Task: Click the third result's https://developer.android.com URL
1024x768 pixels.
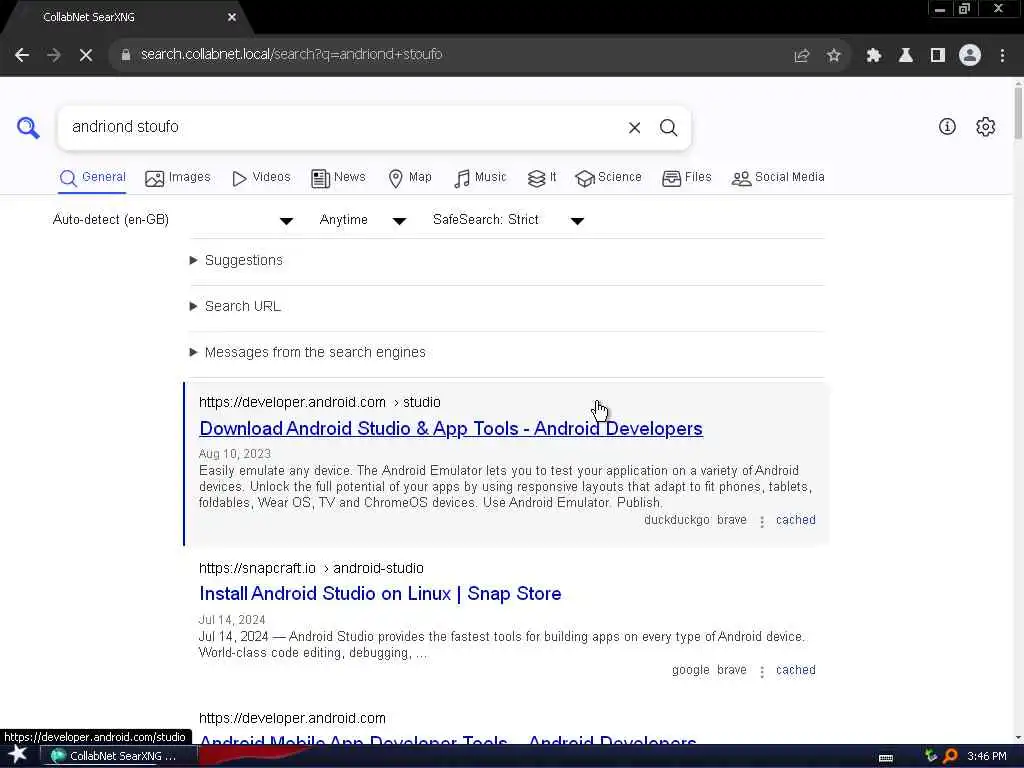Action: [x=292, y=718]
